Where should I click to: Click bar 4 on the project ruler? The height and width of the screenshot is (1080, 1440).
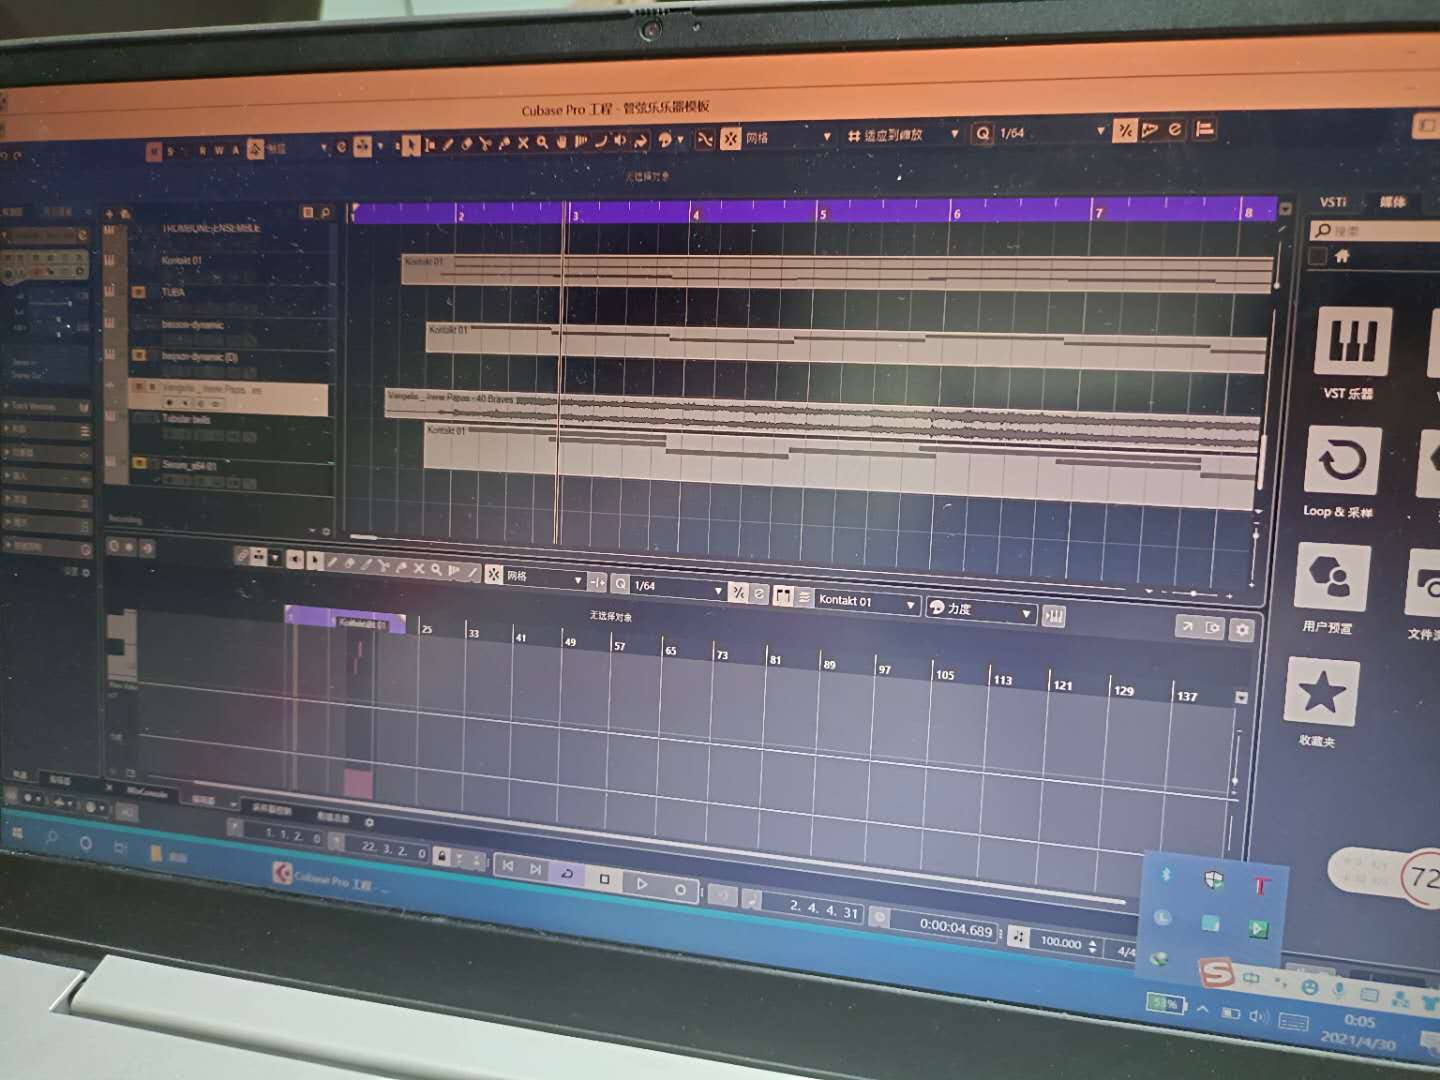696,213
